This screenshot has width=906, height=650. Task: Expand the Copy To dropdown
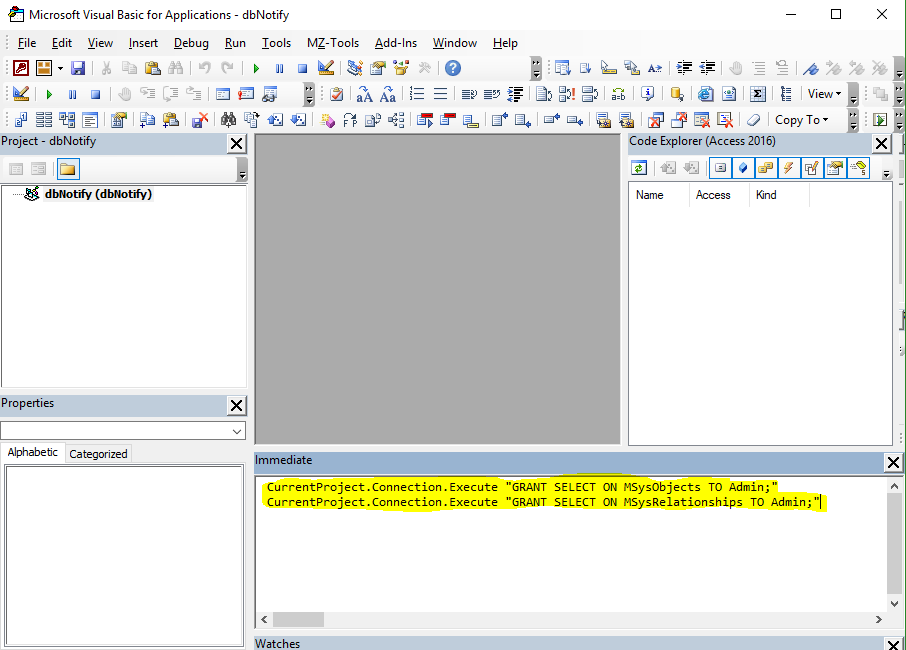[x=802, y=120]
